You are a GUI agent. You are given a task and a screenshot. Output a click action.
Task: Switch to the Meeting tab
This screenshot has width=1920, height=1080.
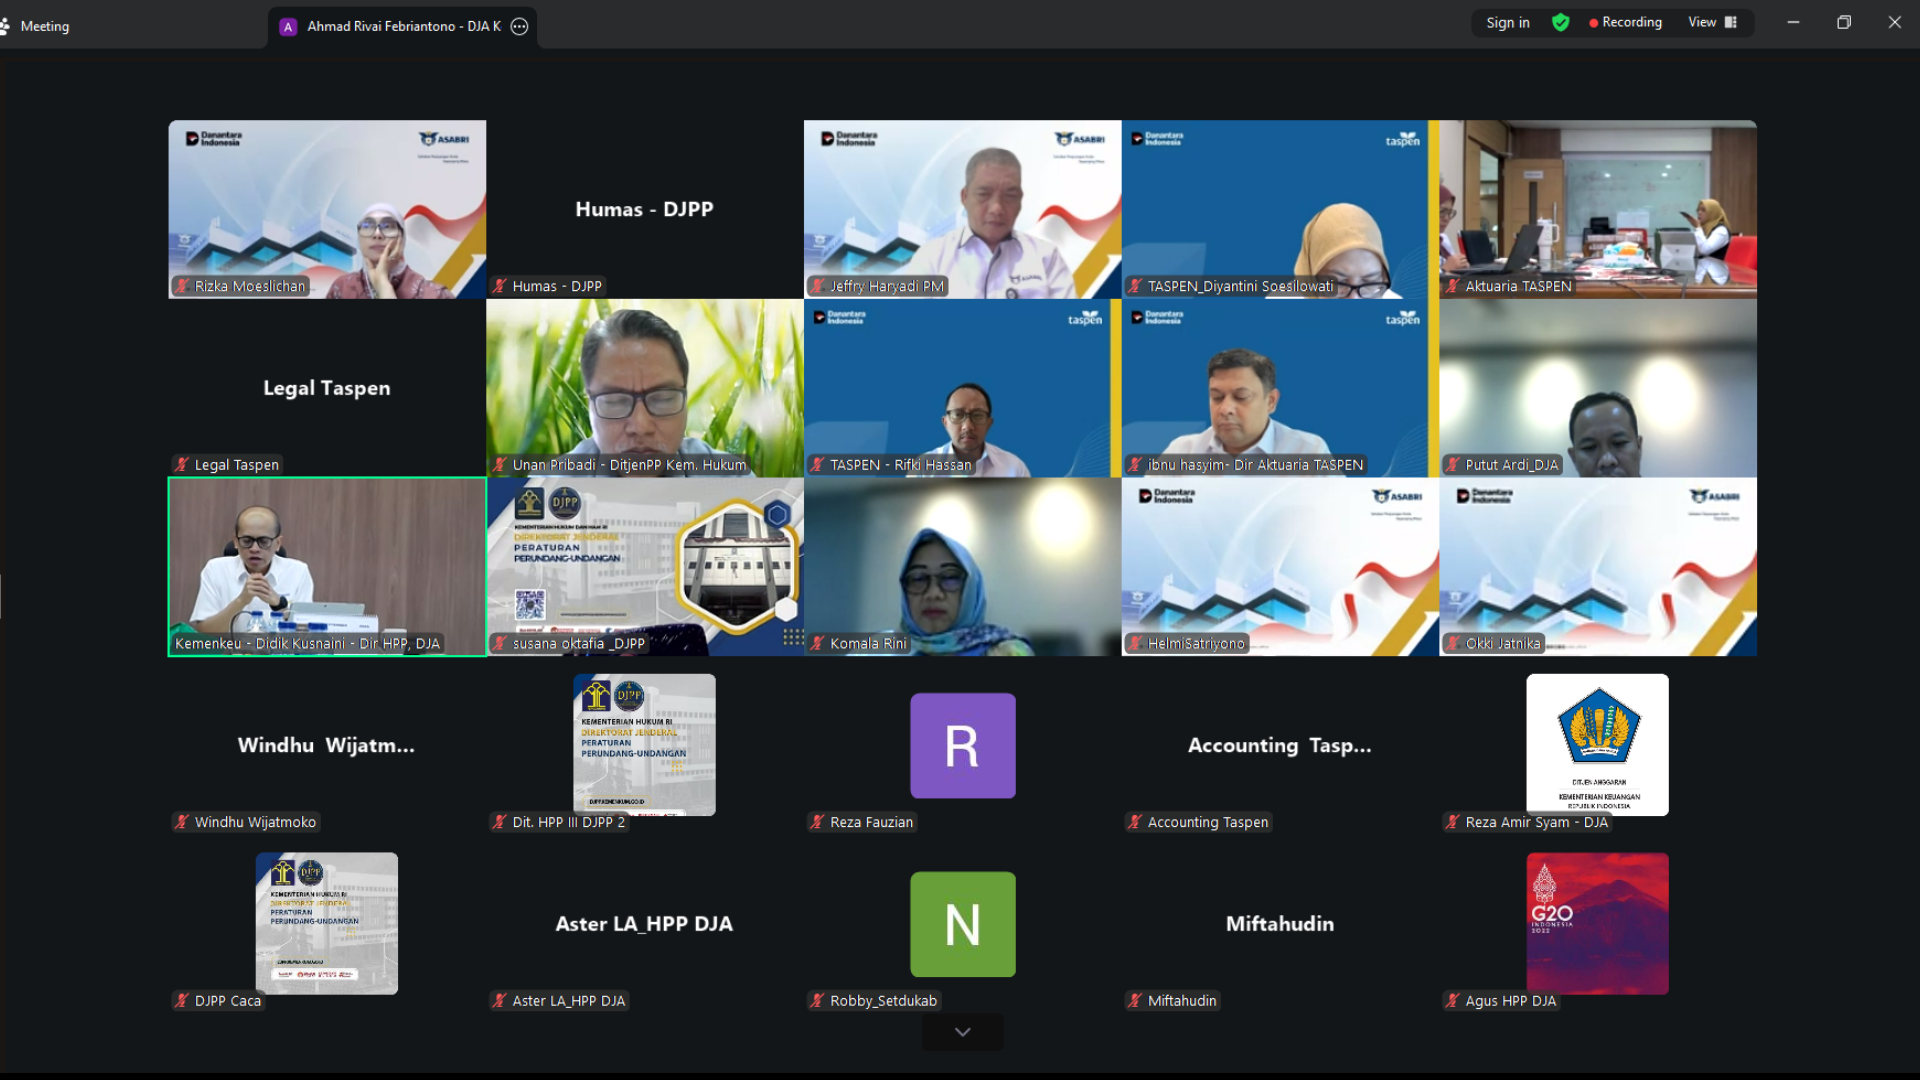[x=44, y=26]
